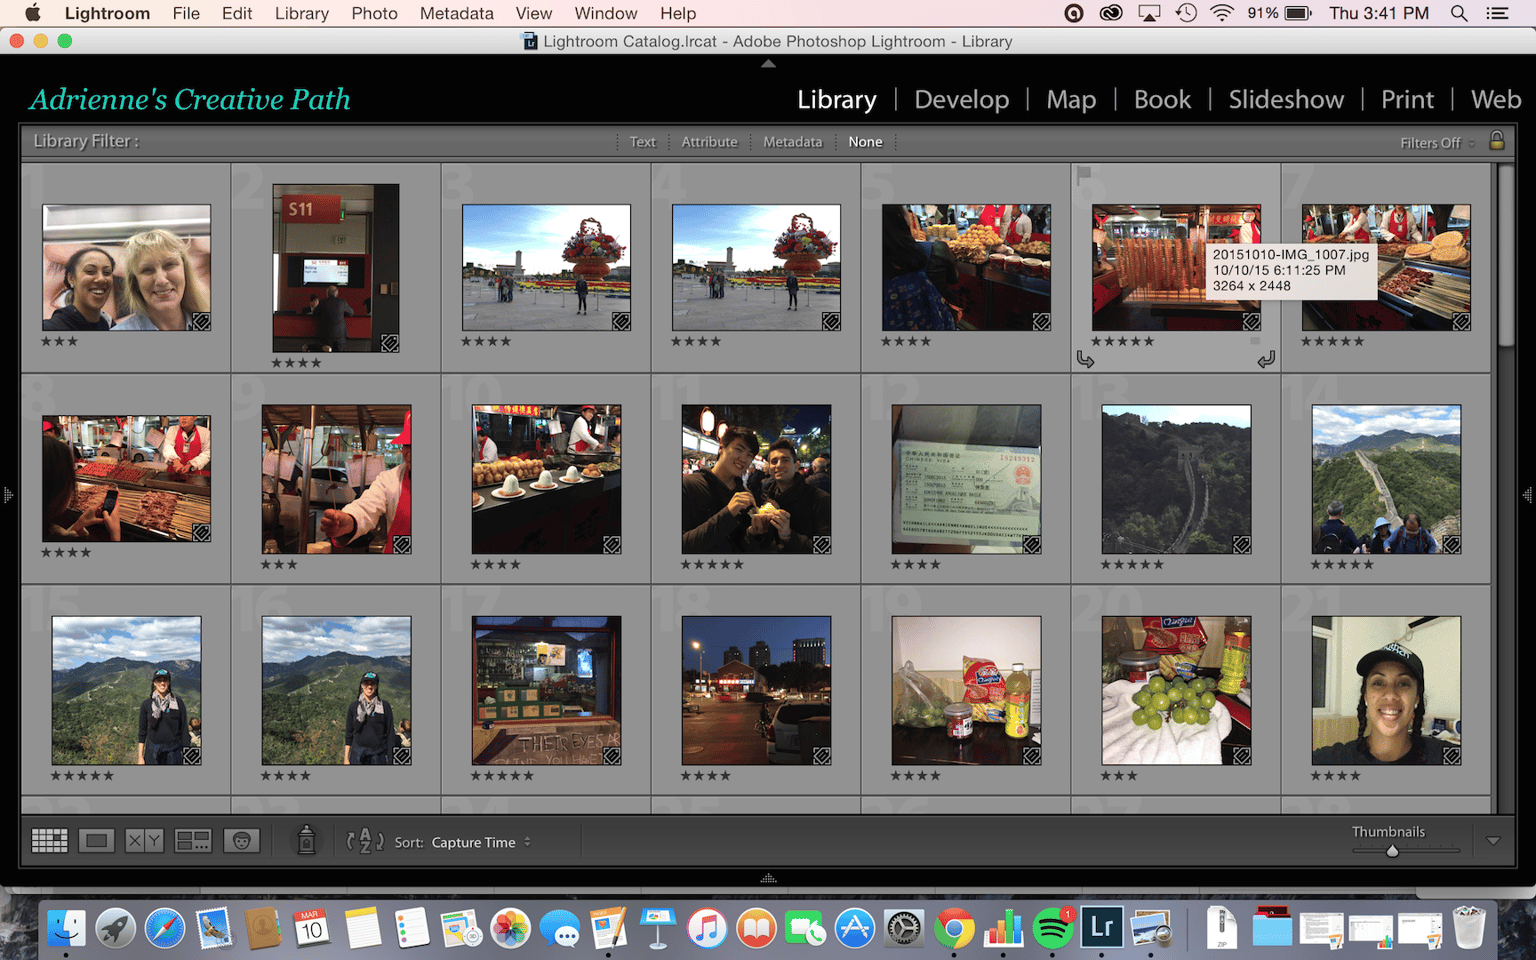Open Survey view in the toolbar
This screenshot has width=1536, height=960.
tap(192, 841)
